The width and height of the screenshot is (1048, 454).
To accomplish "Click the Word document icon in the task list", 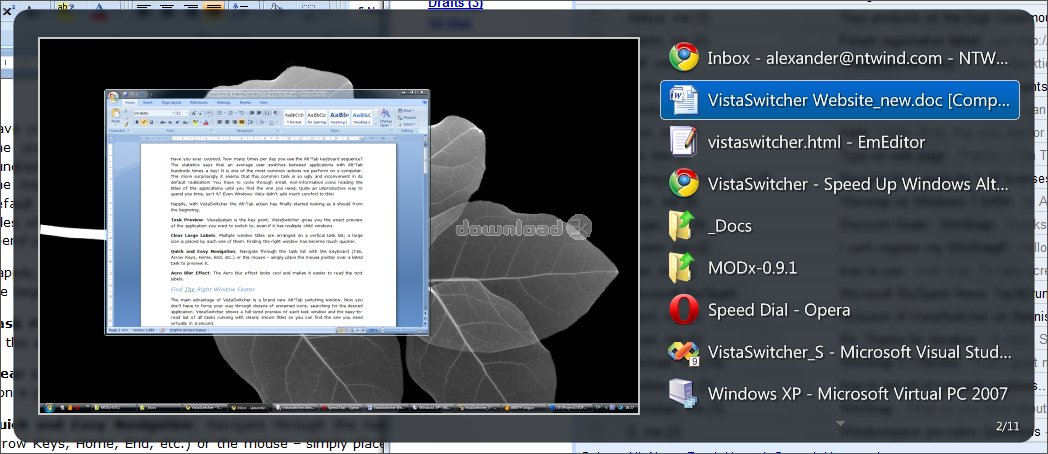I will tap(684, 100).
